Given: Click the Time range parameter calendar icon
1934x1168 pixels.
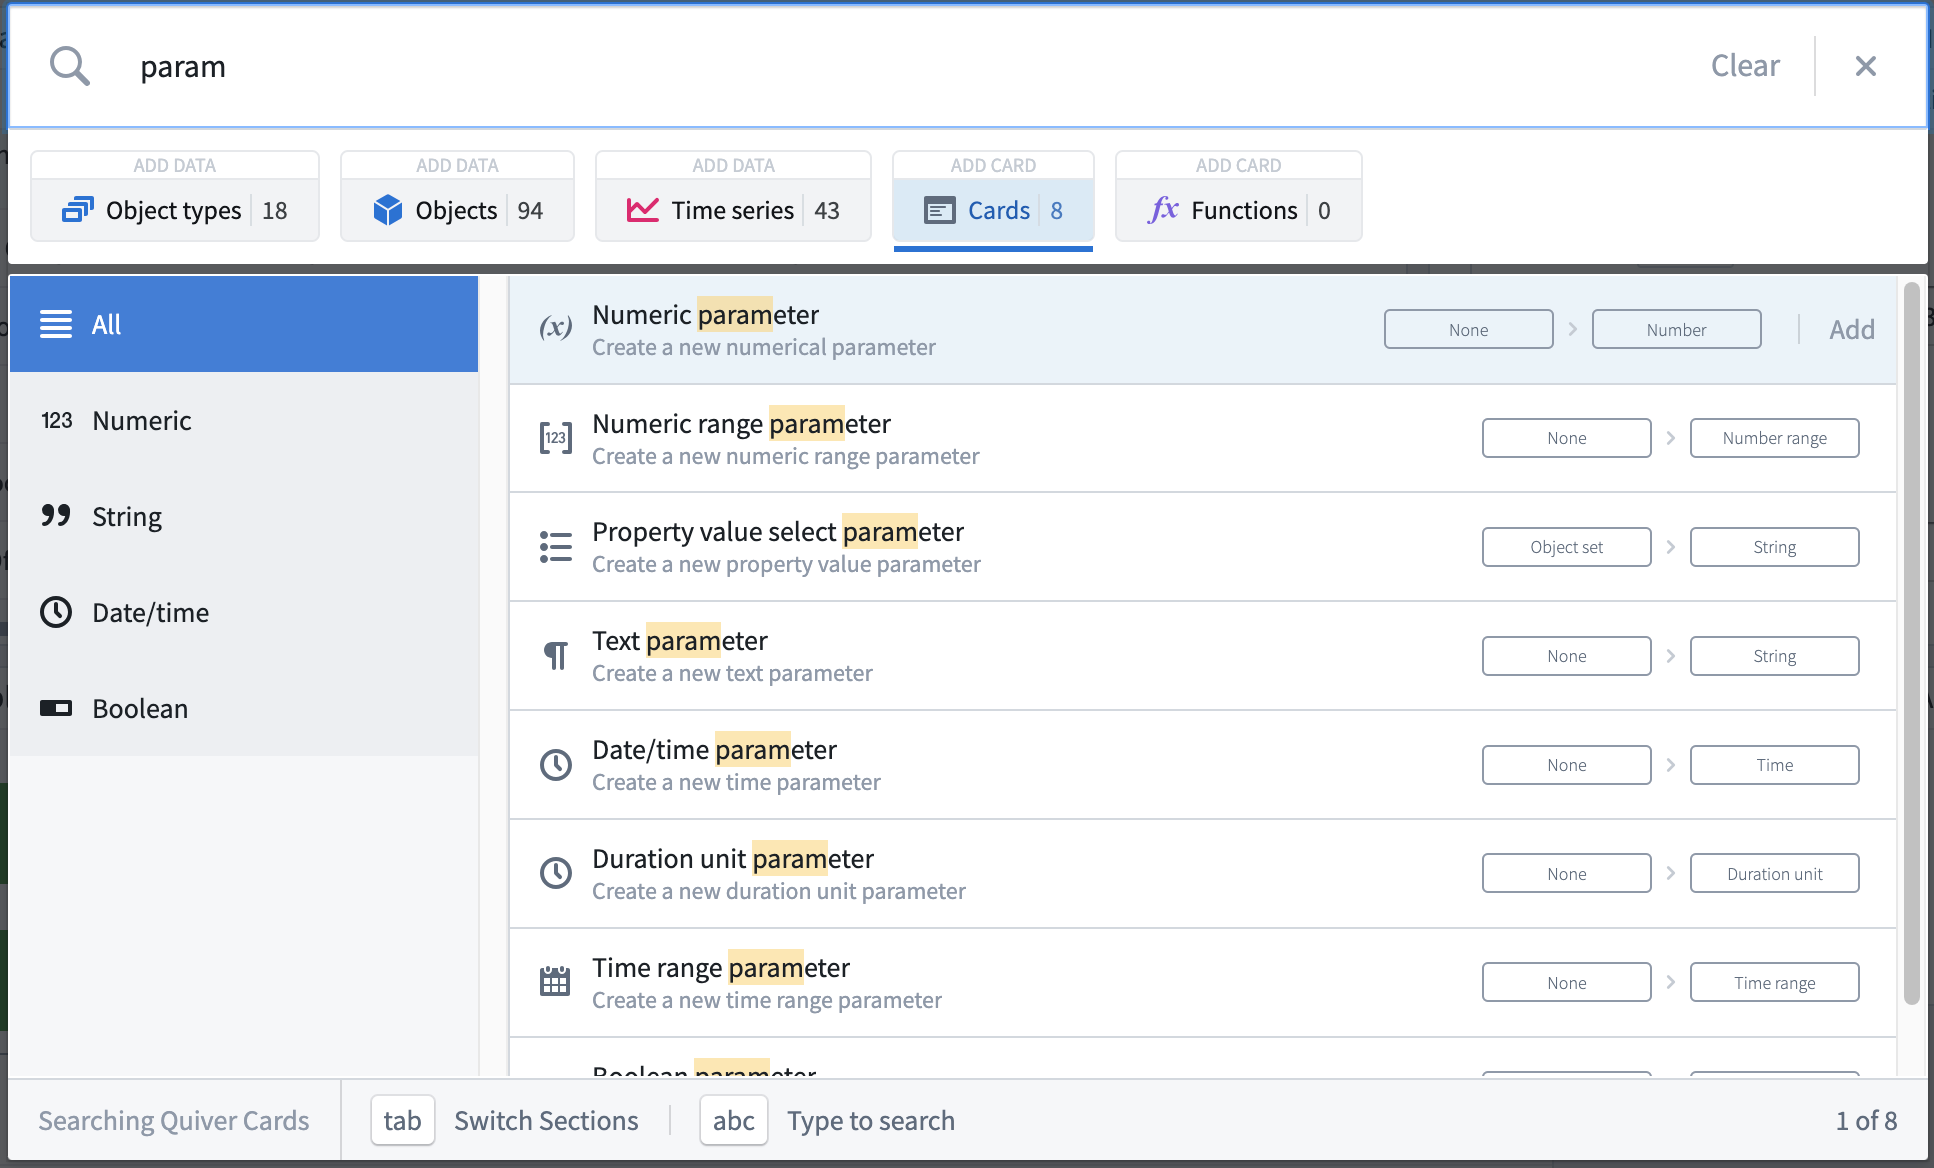Looking at the screenshot, I should pos(555,981).
